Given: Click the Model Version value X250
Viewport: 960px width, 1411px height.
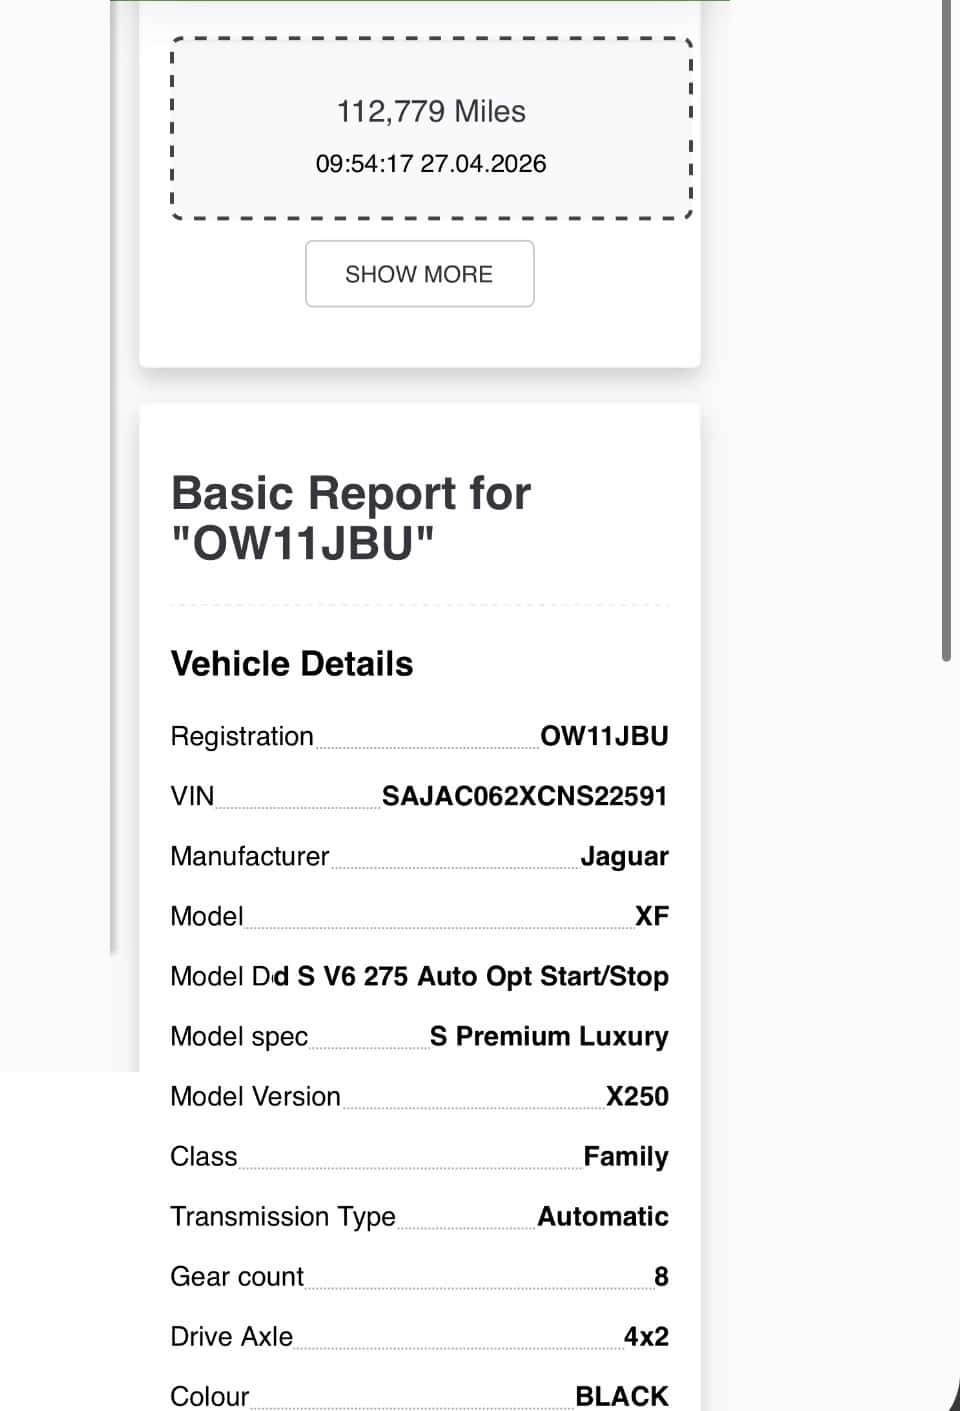Looking at the screenshot, I should coord(637,1096).
